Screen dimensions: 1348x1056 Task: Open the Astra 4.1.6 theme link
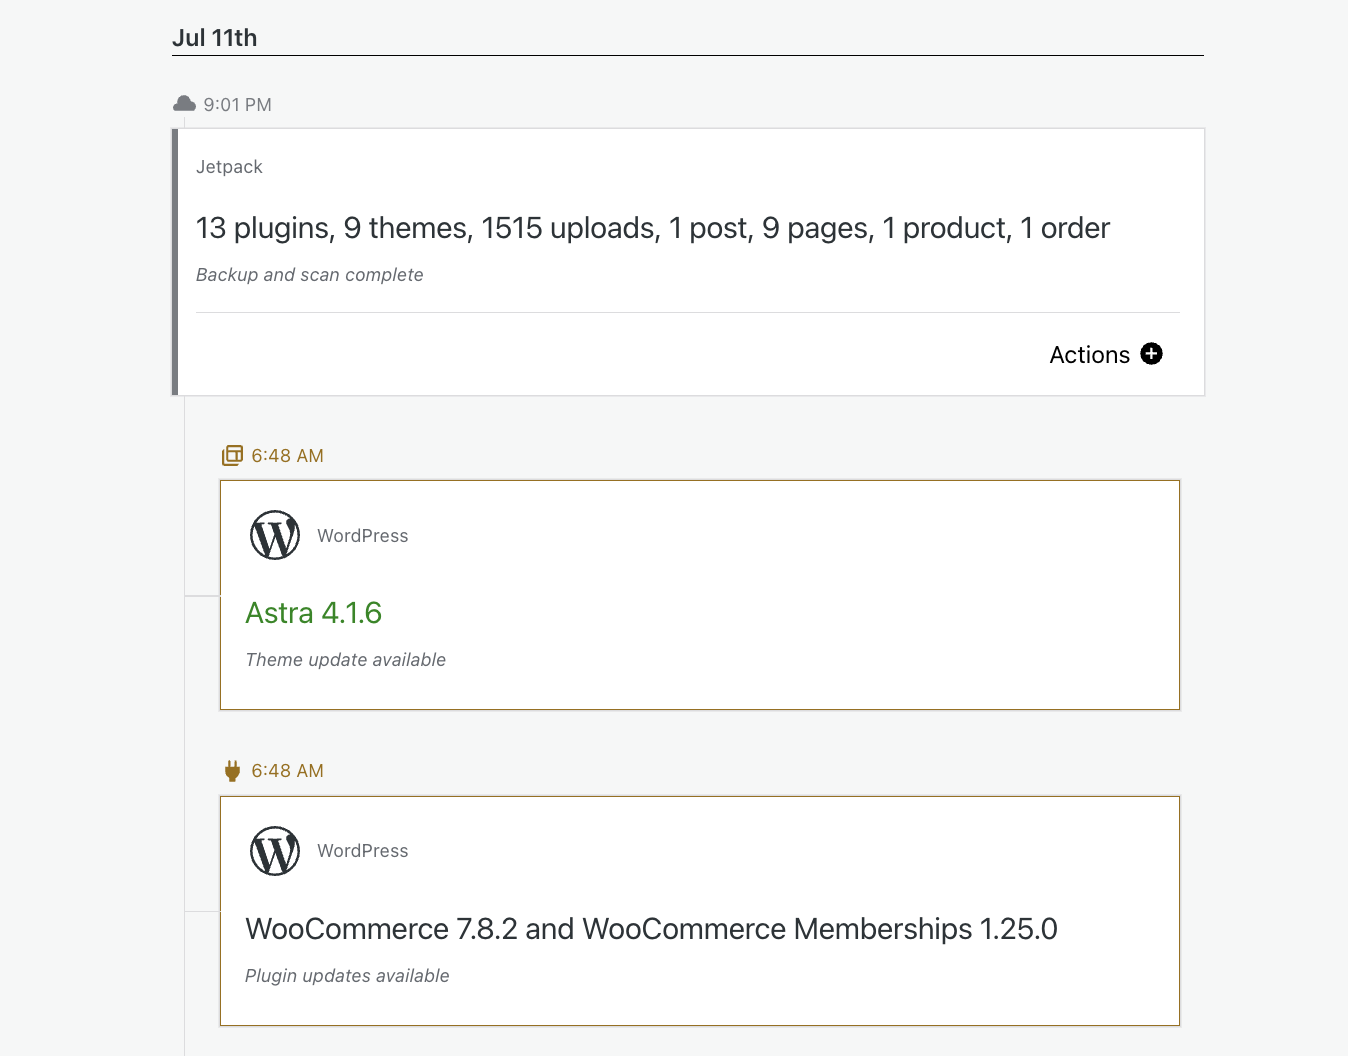click(x=313, y=613)
